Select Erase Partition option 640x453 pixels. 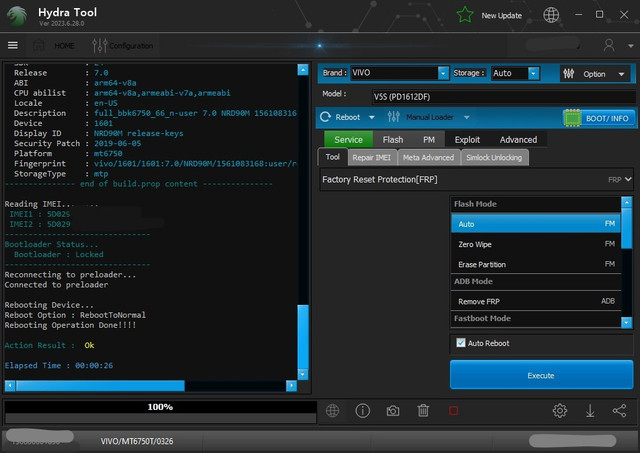pos(536,264)
